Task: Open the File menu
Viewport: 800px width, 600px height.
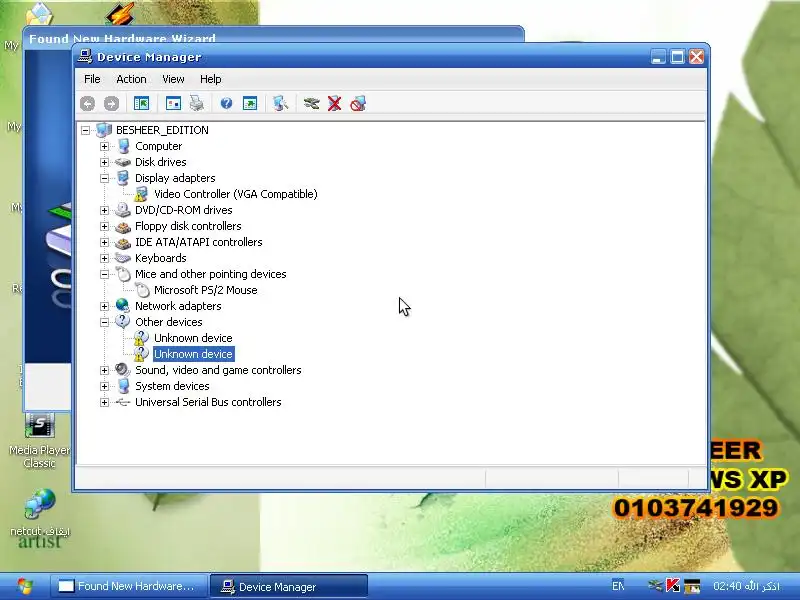Action: pyautogui.click(x=92, y=79)
